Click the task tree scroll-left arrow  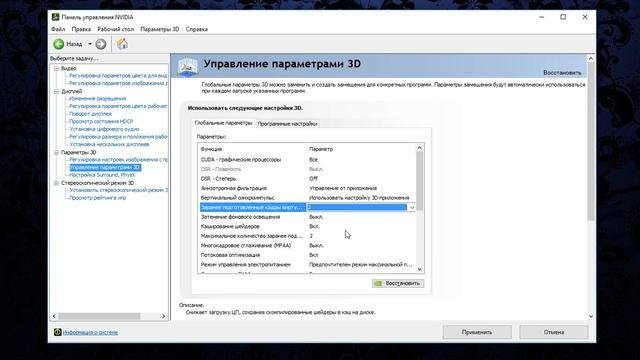tap(54, 316)
